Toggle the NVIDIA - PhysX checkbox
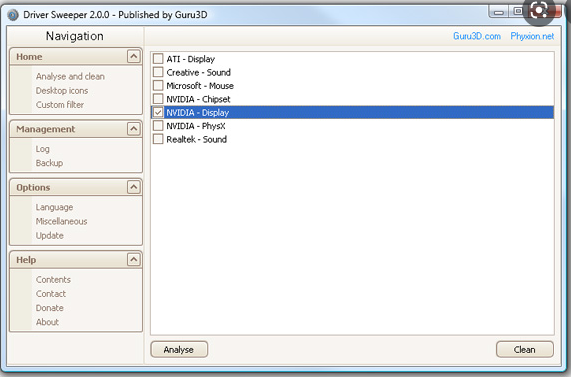 (158, 126)
